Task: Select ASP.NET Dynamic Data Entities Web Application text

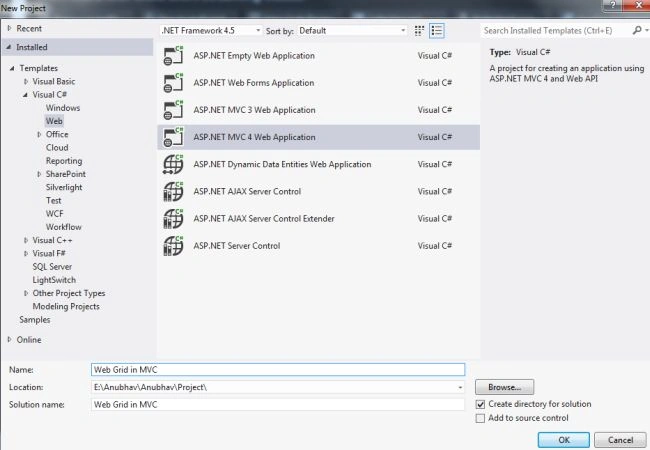Action: click(282, 165)
